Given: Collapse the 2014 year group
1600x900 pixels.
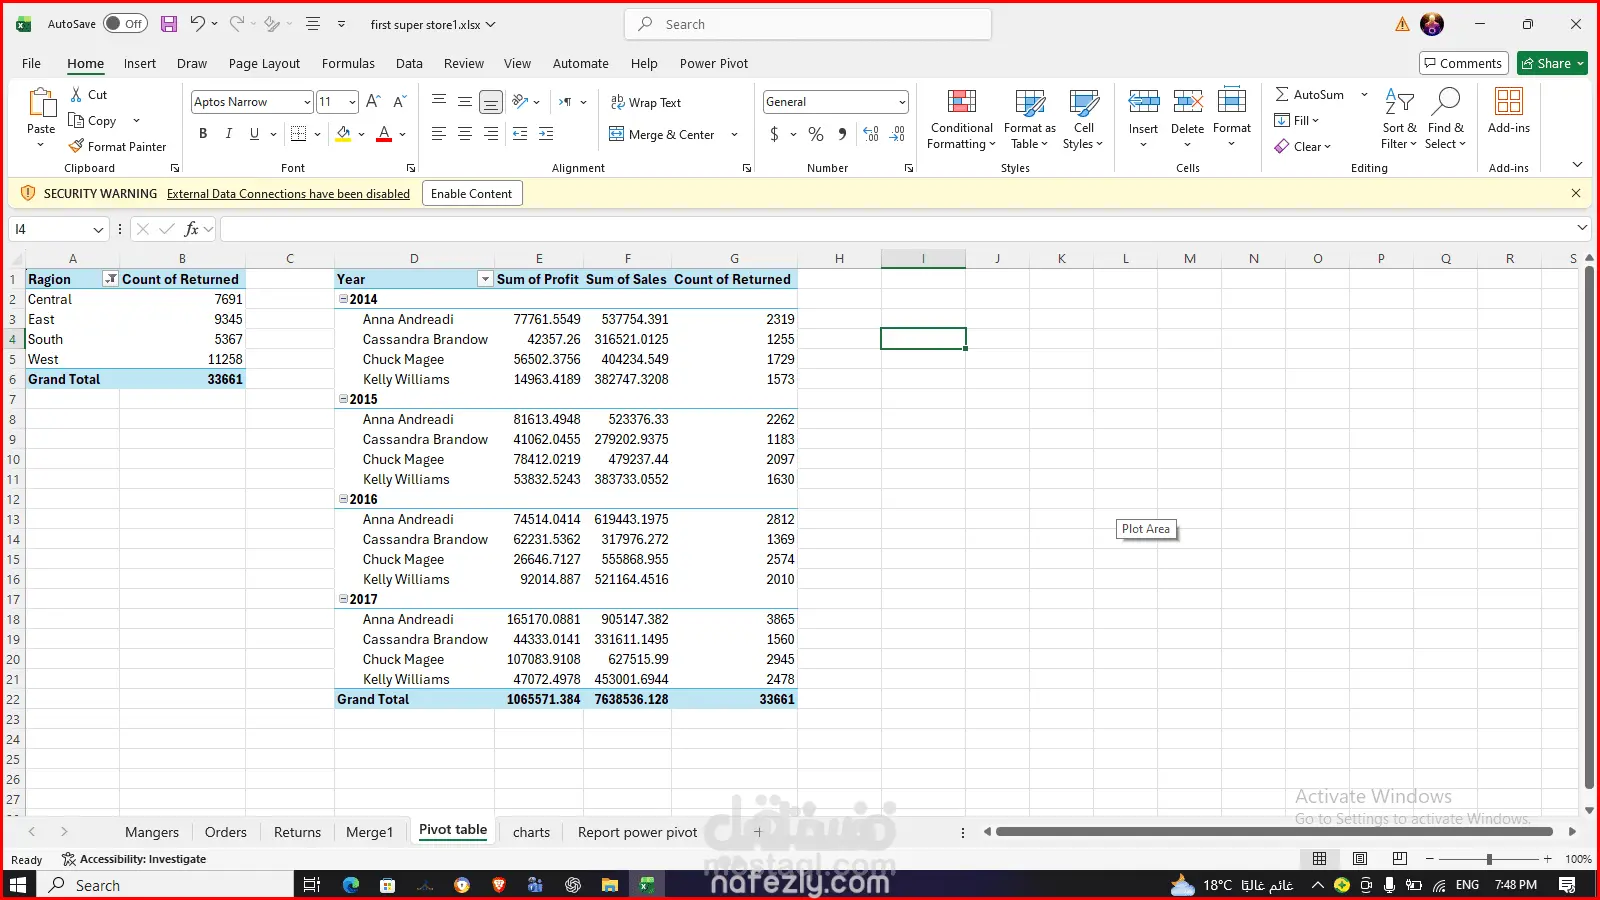Looking at the screenshot, I should [x=343, y=299].
